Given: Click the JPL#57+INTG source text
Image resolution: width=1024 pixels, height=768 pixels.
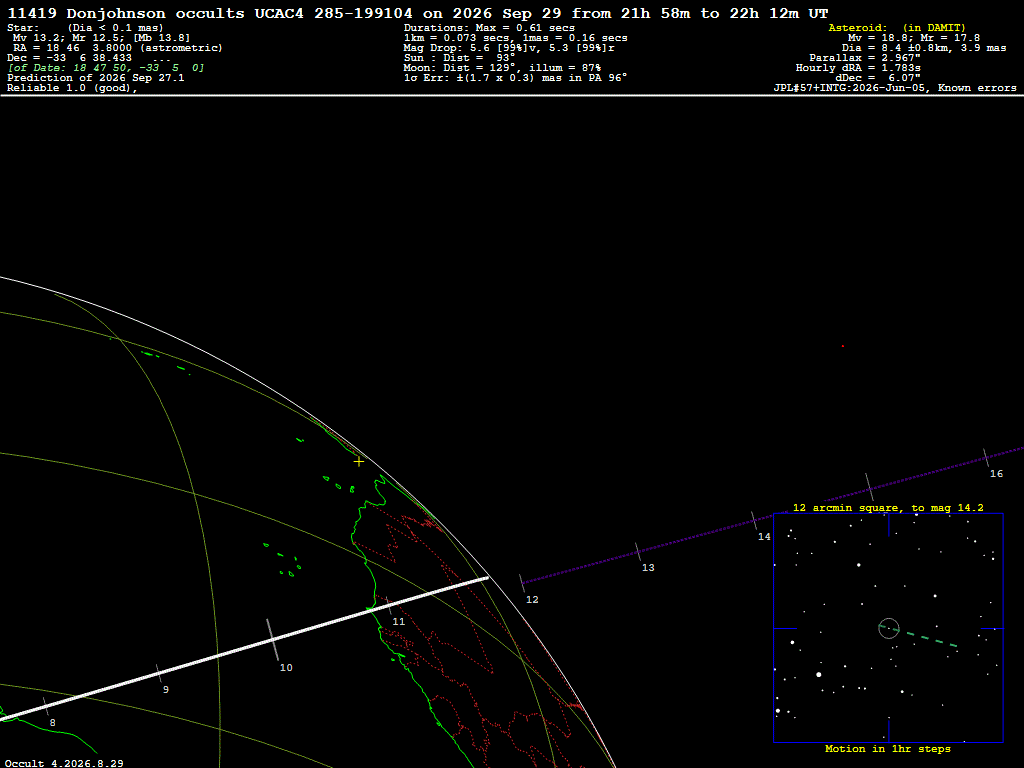Looking at the screenshot, I should click(x=895, y=88).
